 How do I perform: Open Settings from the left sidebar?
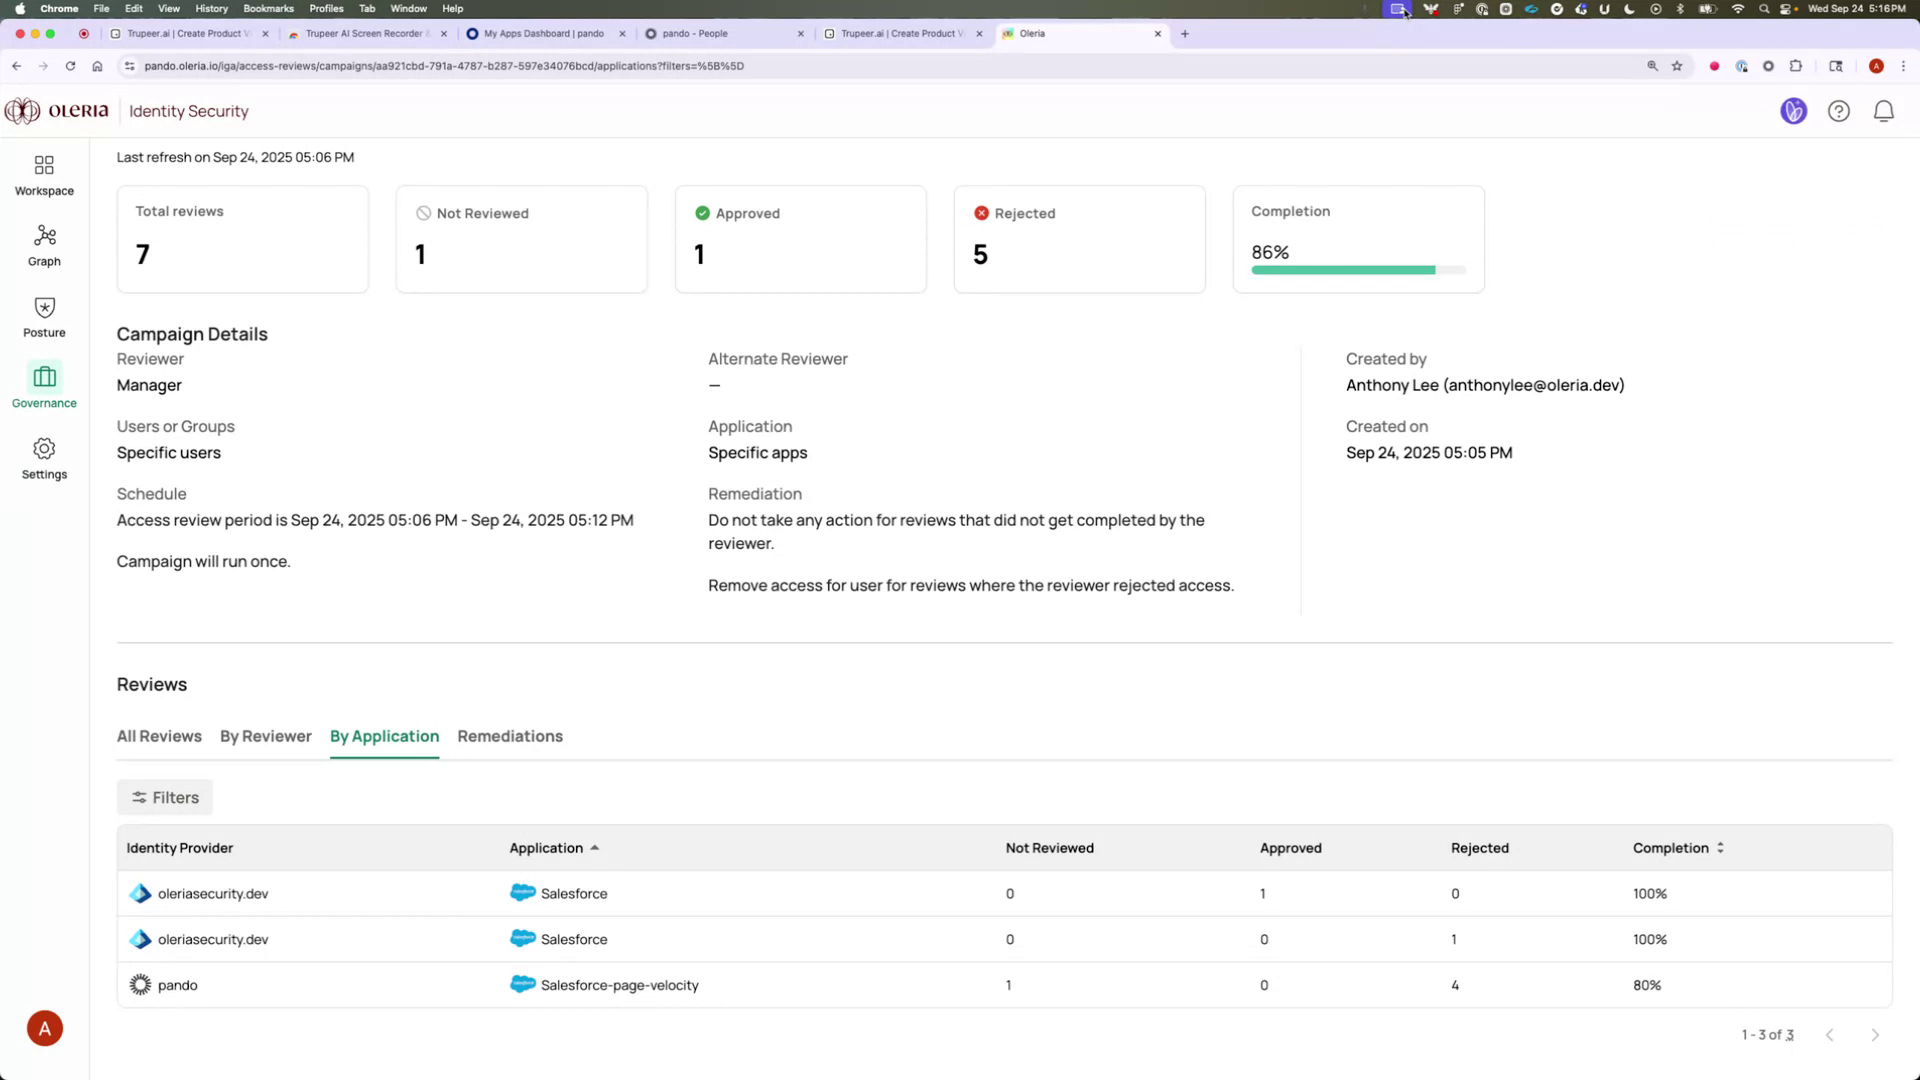pyautogui.click(x=44, y=458)
